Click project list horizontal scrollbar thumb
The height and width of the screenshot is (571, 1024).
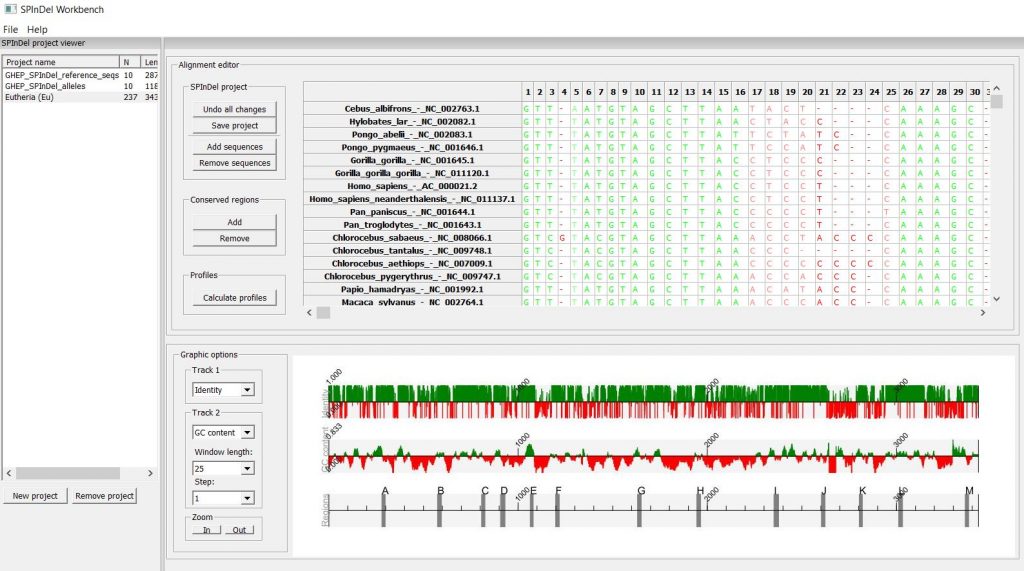tap(68, 473)
